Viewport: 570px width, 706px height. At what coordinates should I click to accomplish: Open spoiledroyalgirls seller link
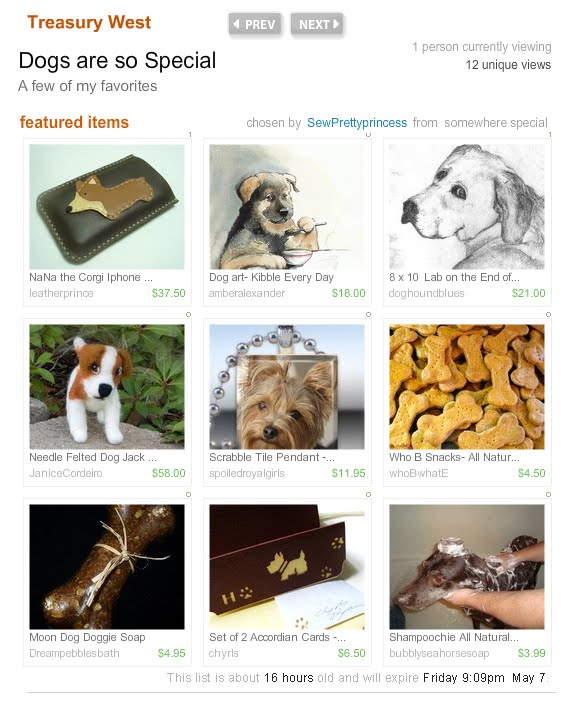(x=247, y=473)
